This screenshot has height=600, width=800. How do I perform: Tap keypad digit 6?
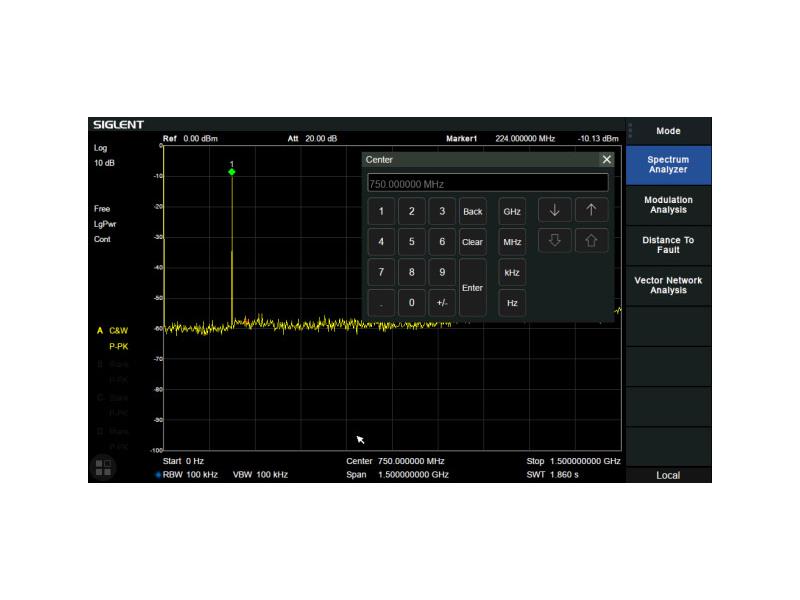coord(442,242)
